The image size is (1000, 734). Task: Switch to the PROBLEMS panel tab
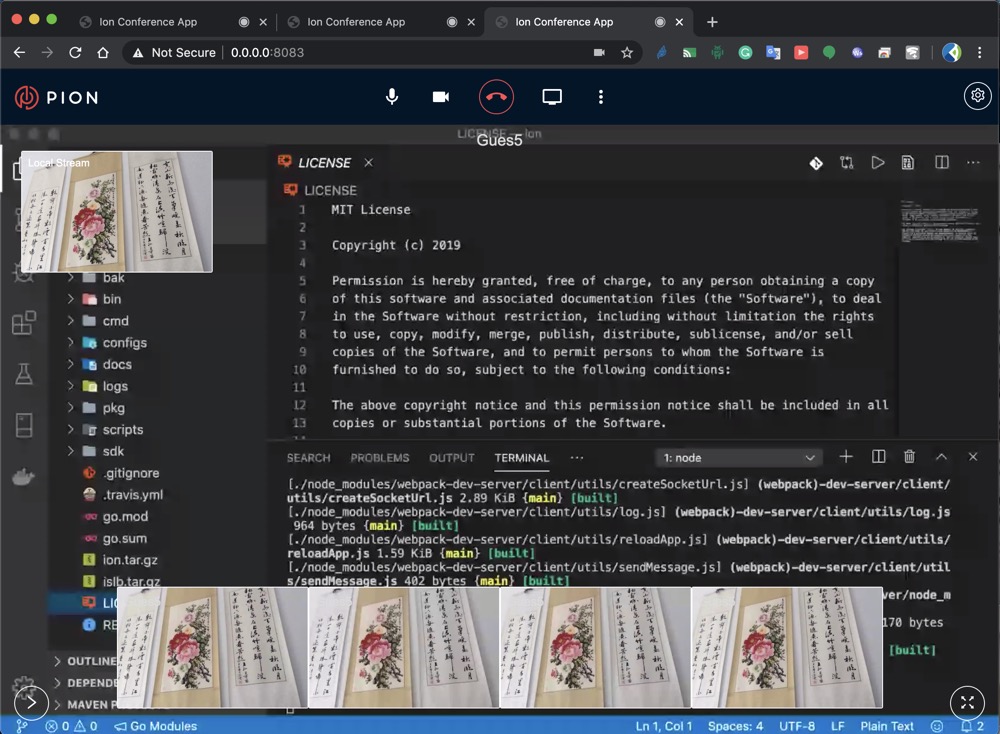[379, 458]
